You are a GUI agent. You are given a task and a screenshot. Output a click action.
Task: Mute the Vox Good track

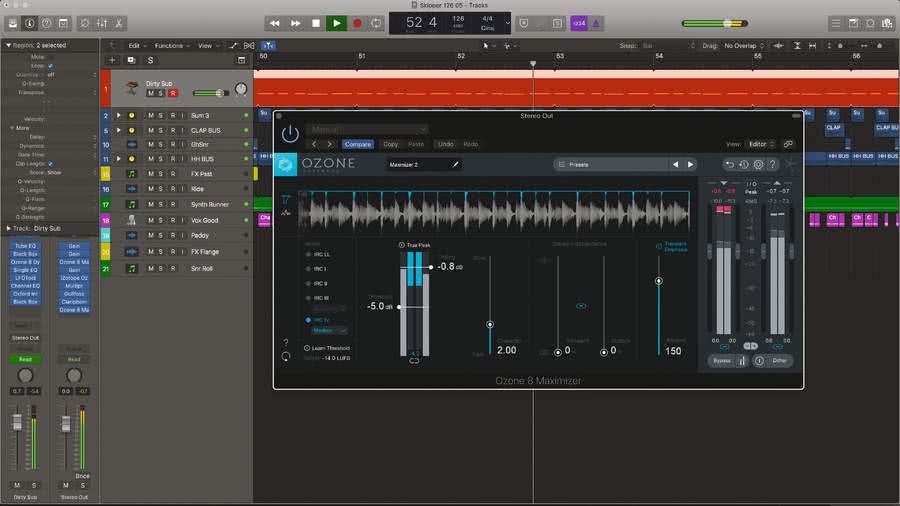(150, 220)
